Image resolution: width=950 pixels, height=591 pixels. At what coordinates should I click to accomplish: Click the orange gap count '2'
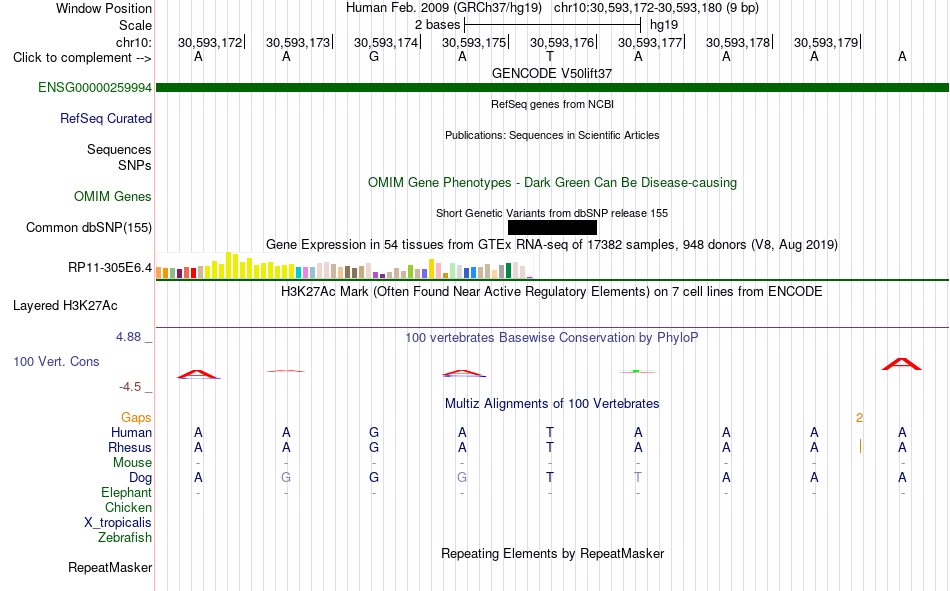859,418
